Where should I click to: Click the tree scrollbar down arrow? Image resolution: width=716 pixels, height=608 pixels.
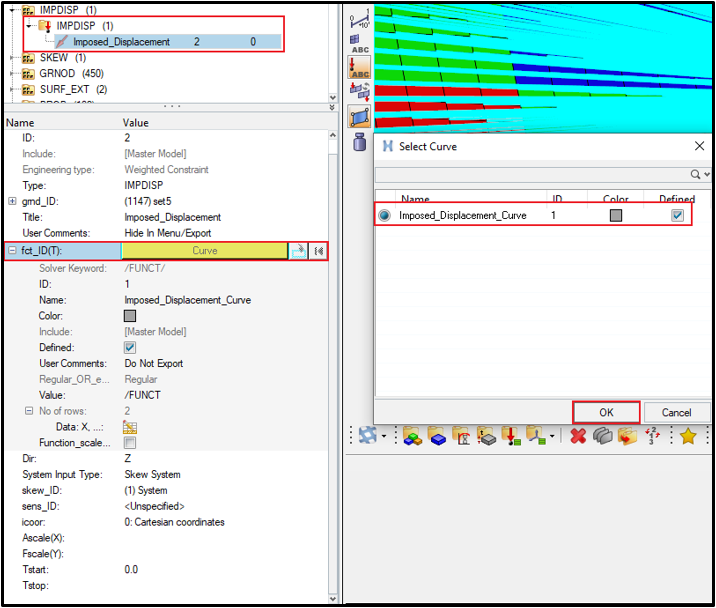332,98
